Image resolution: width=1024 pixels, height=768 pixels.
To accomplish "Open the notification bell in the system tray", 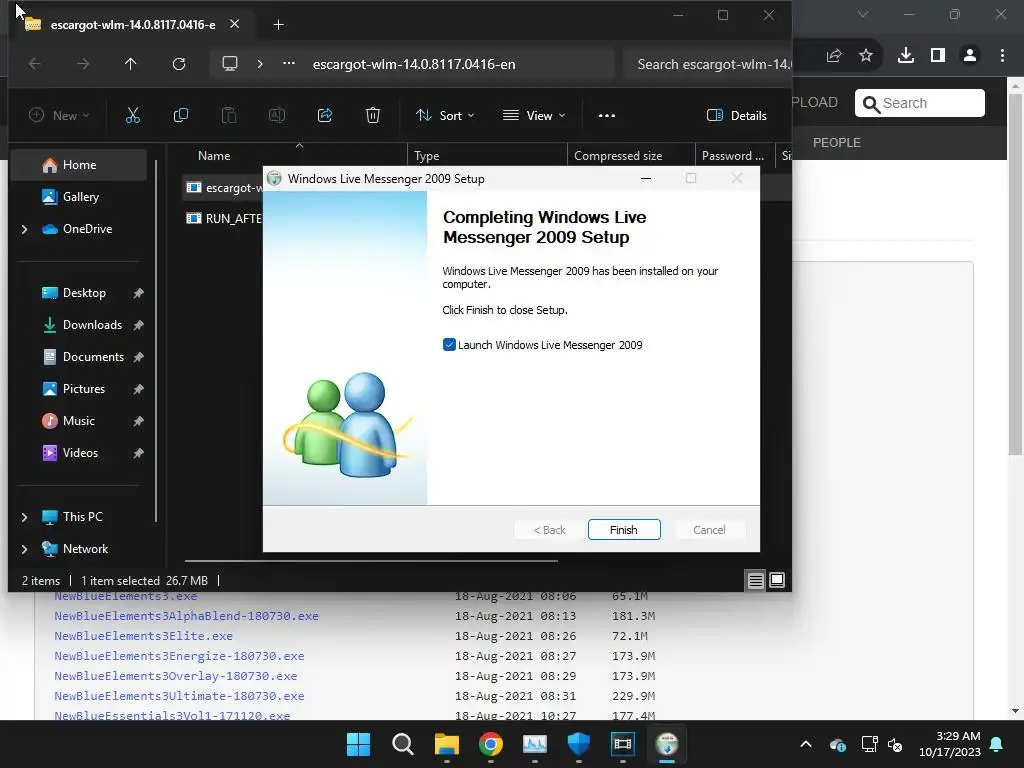I will coord(997,744).
